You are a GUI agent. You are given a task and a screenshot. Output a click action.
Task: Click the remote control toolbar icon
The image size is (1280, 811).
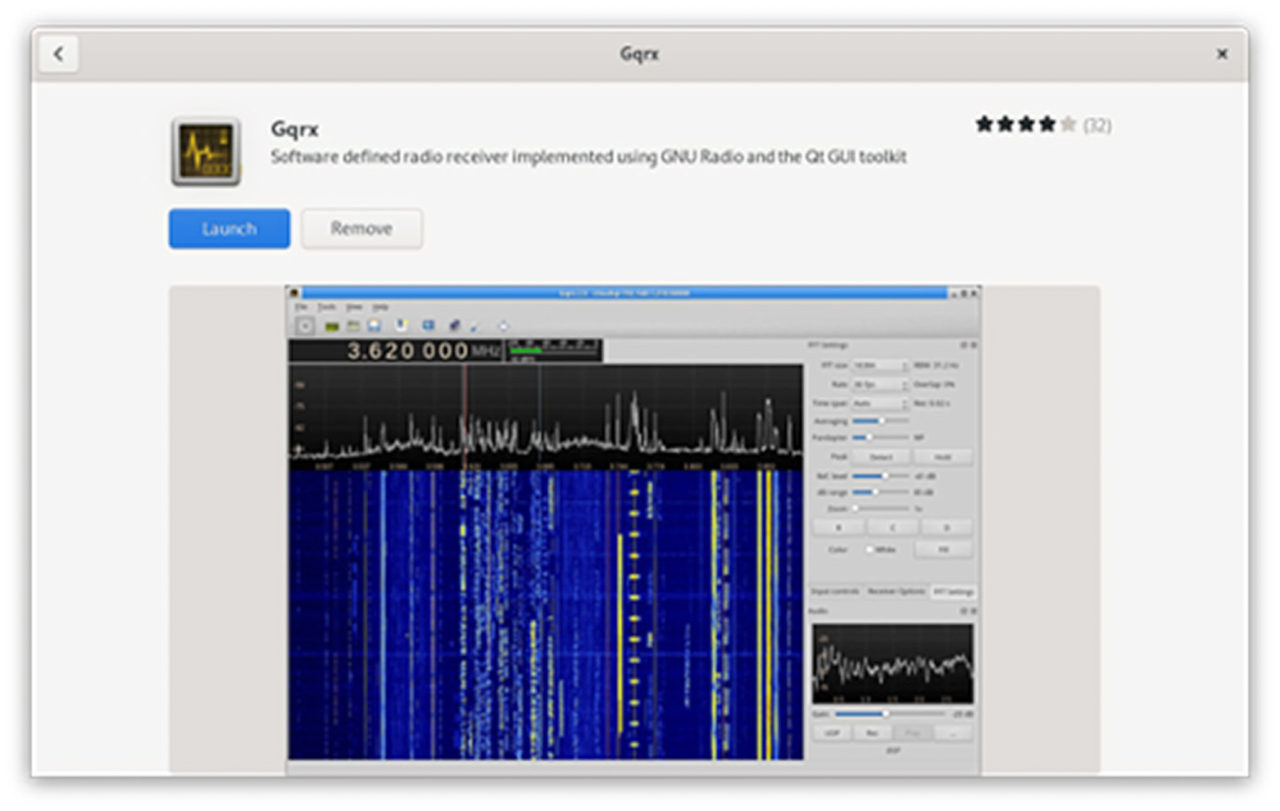pyautogui.click(x=453, y=324)
